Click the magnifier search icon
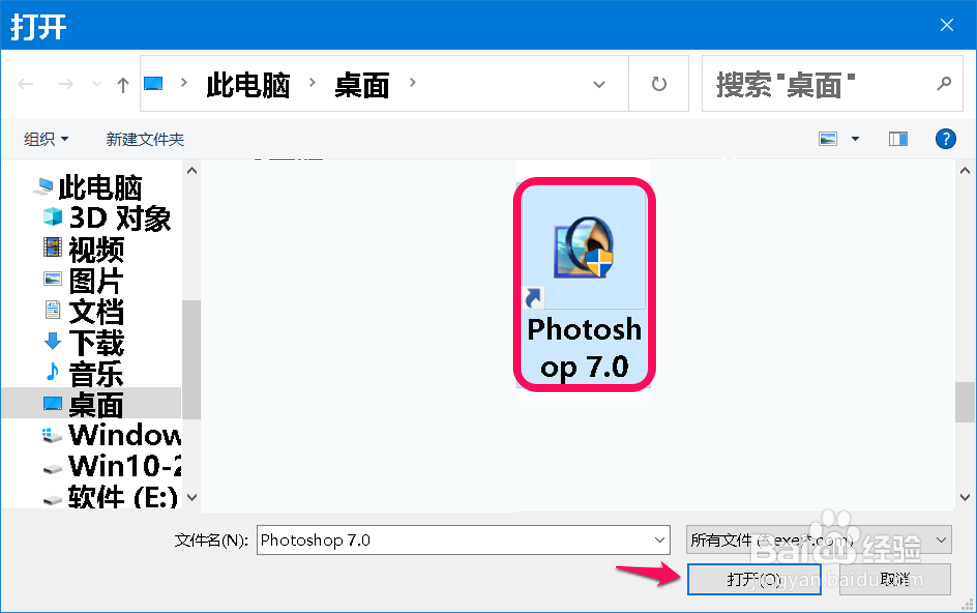 944,83
